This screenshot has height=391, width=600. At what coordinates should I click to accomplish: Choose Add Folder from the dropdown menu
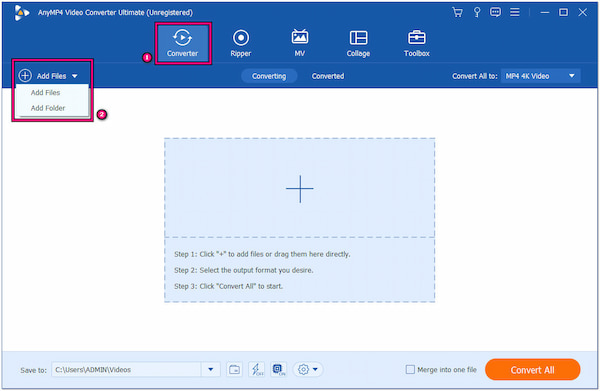(x=48, y=108)
